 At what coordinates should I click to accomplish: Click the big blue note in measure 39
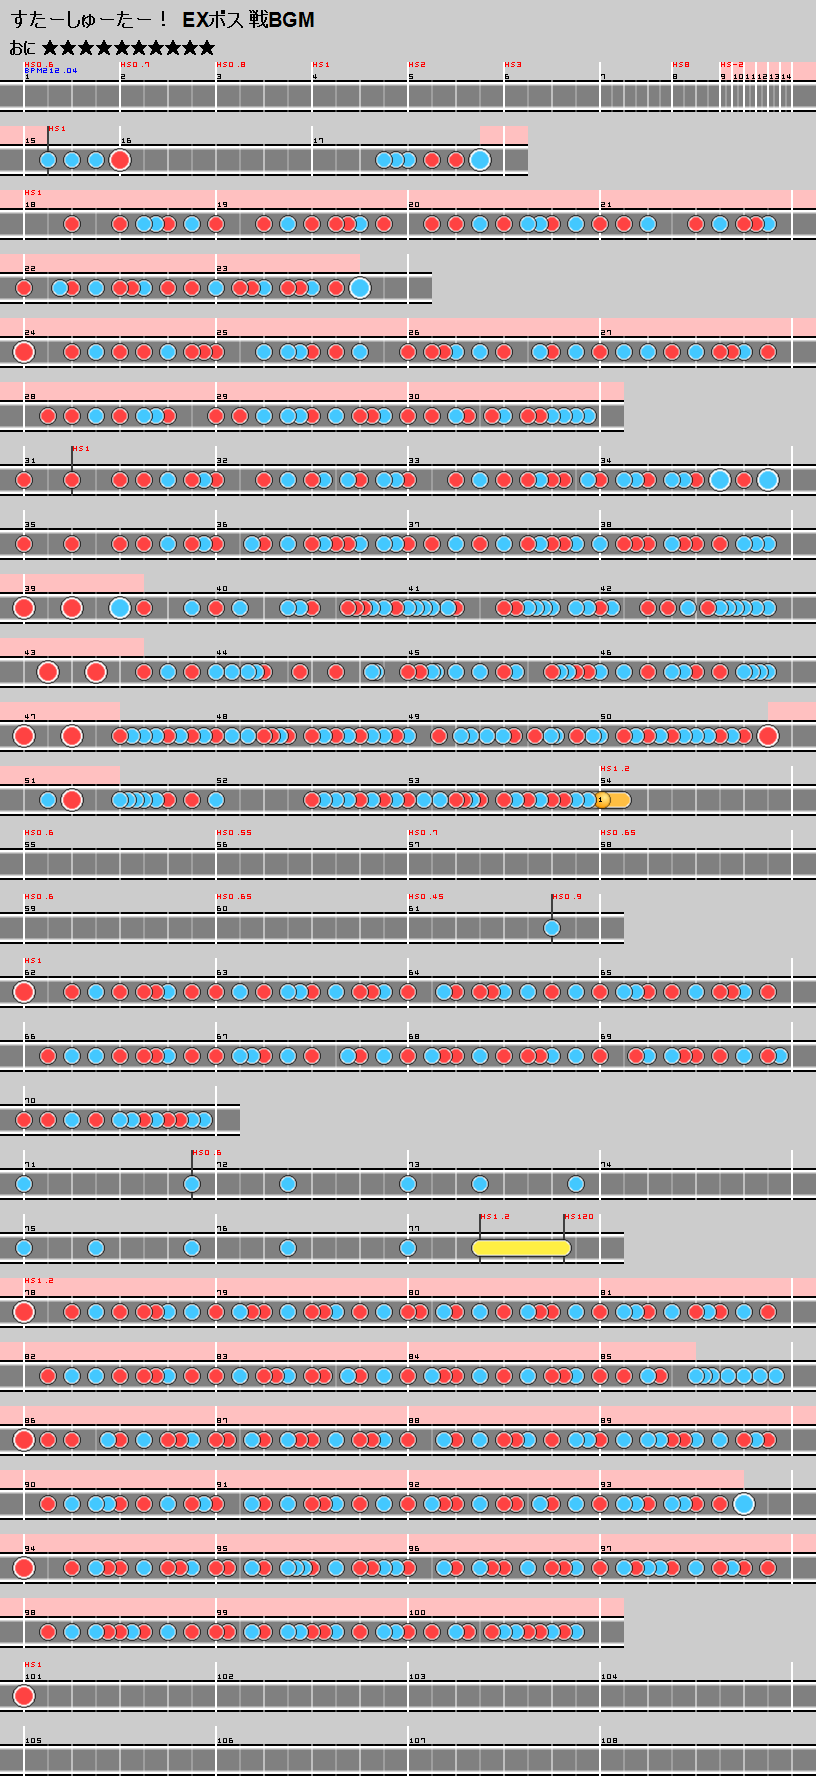120,608
